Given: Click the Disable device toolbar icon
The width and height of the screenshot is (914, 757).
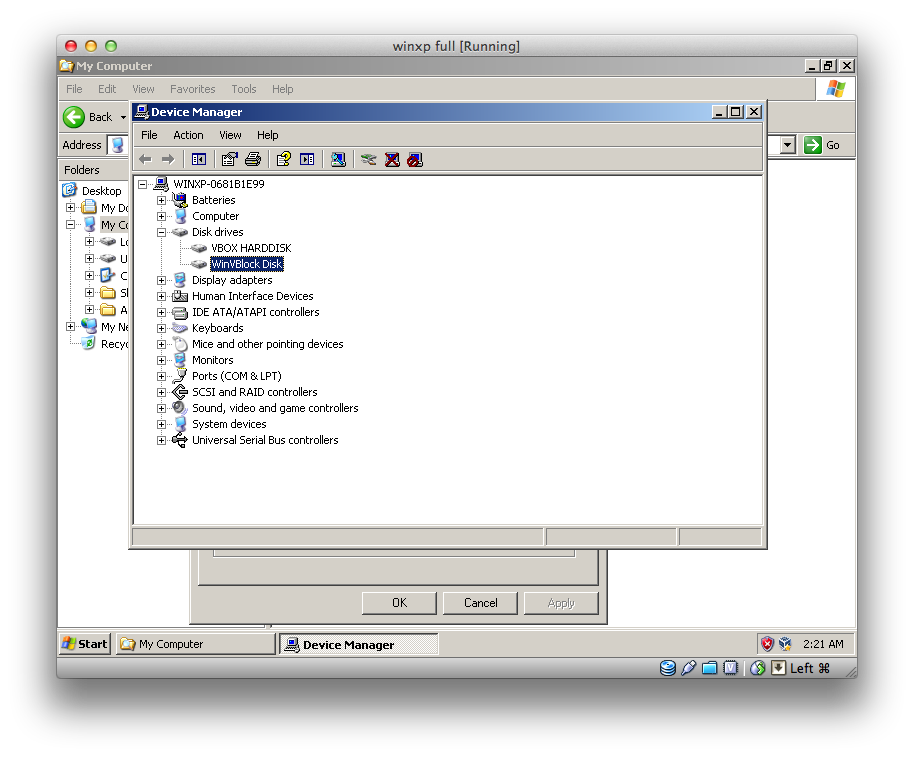Looking at the screenshot, I should [415, 159].
